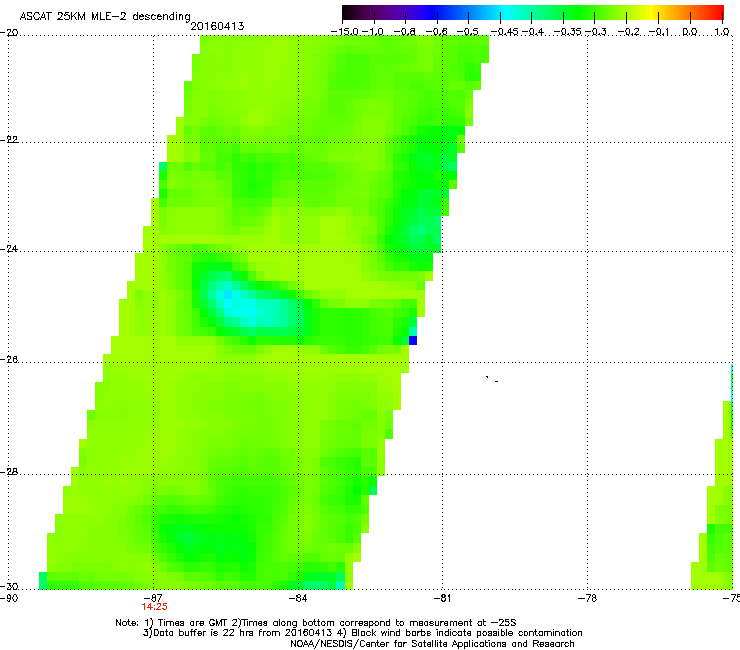Image resolution: width=740 pixels, height=650 pixels.
Task: Click the longitude label -87
Action: (x=153, y=598)
